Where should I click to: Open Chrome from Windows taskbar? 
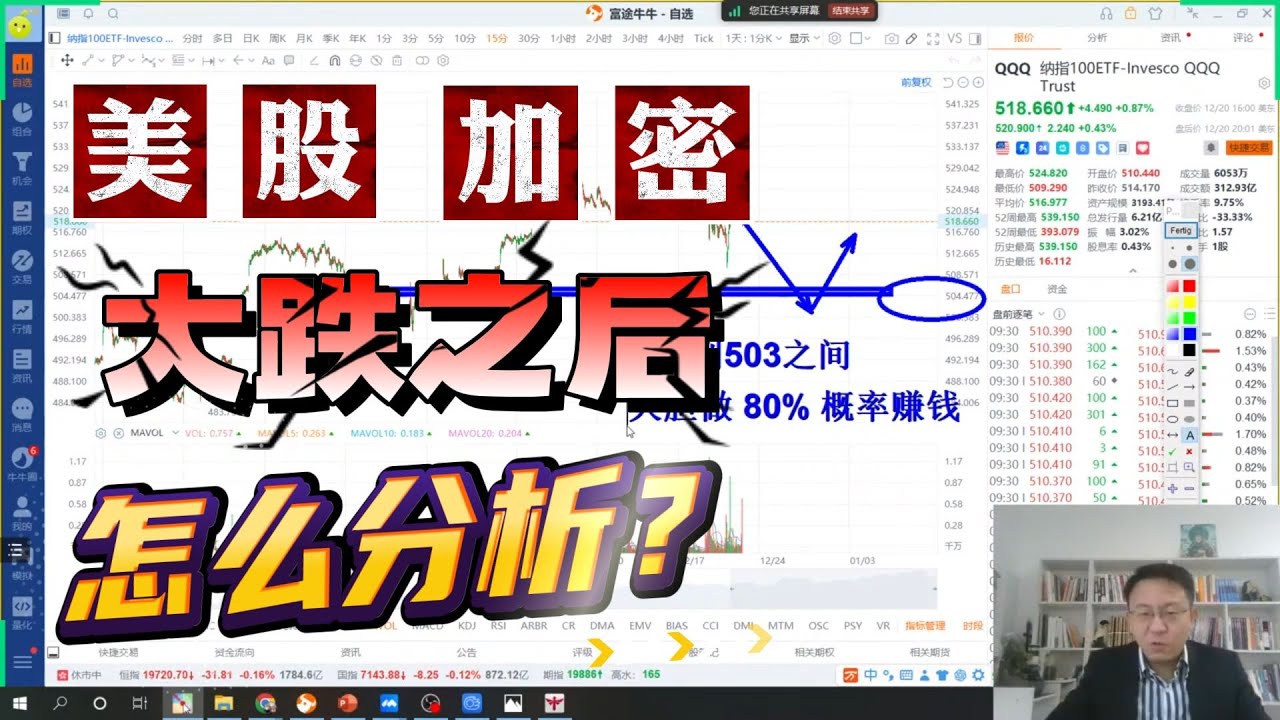[265, 703]
